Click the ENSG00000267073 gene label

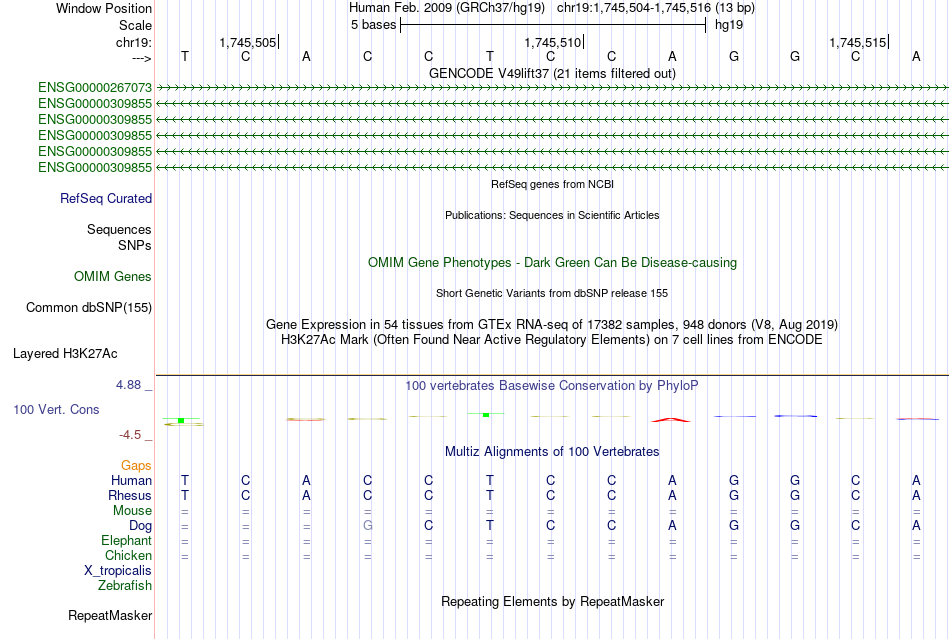(95, 88)
